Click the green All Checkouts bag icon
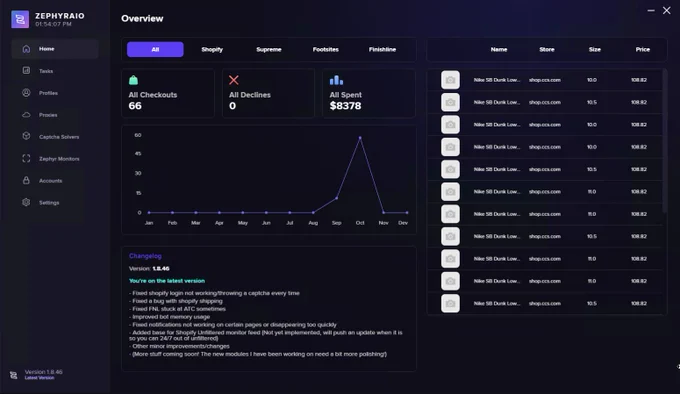Viewport: 680px width, 394px height. click(134, 80)
